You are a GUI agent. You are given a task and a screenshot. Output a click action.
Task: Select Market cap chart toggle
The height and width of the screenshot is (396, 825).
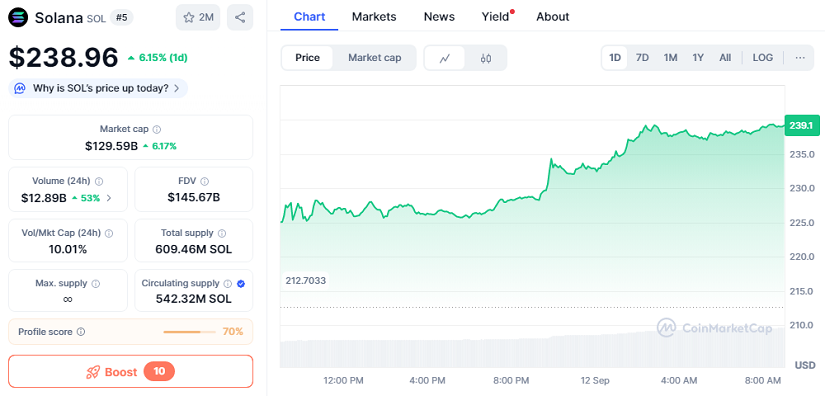tap(375, 58)
